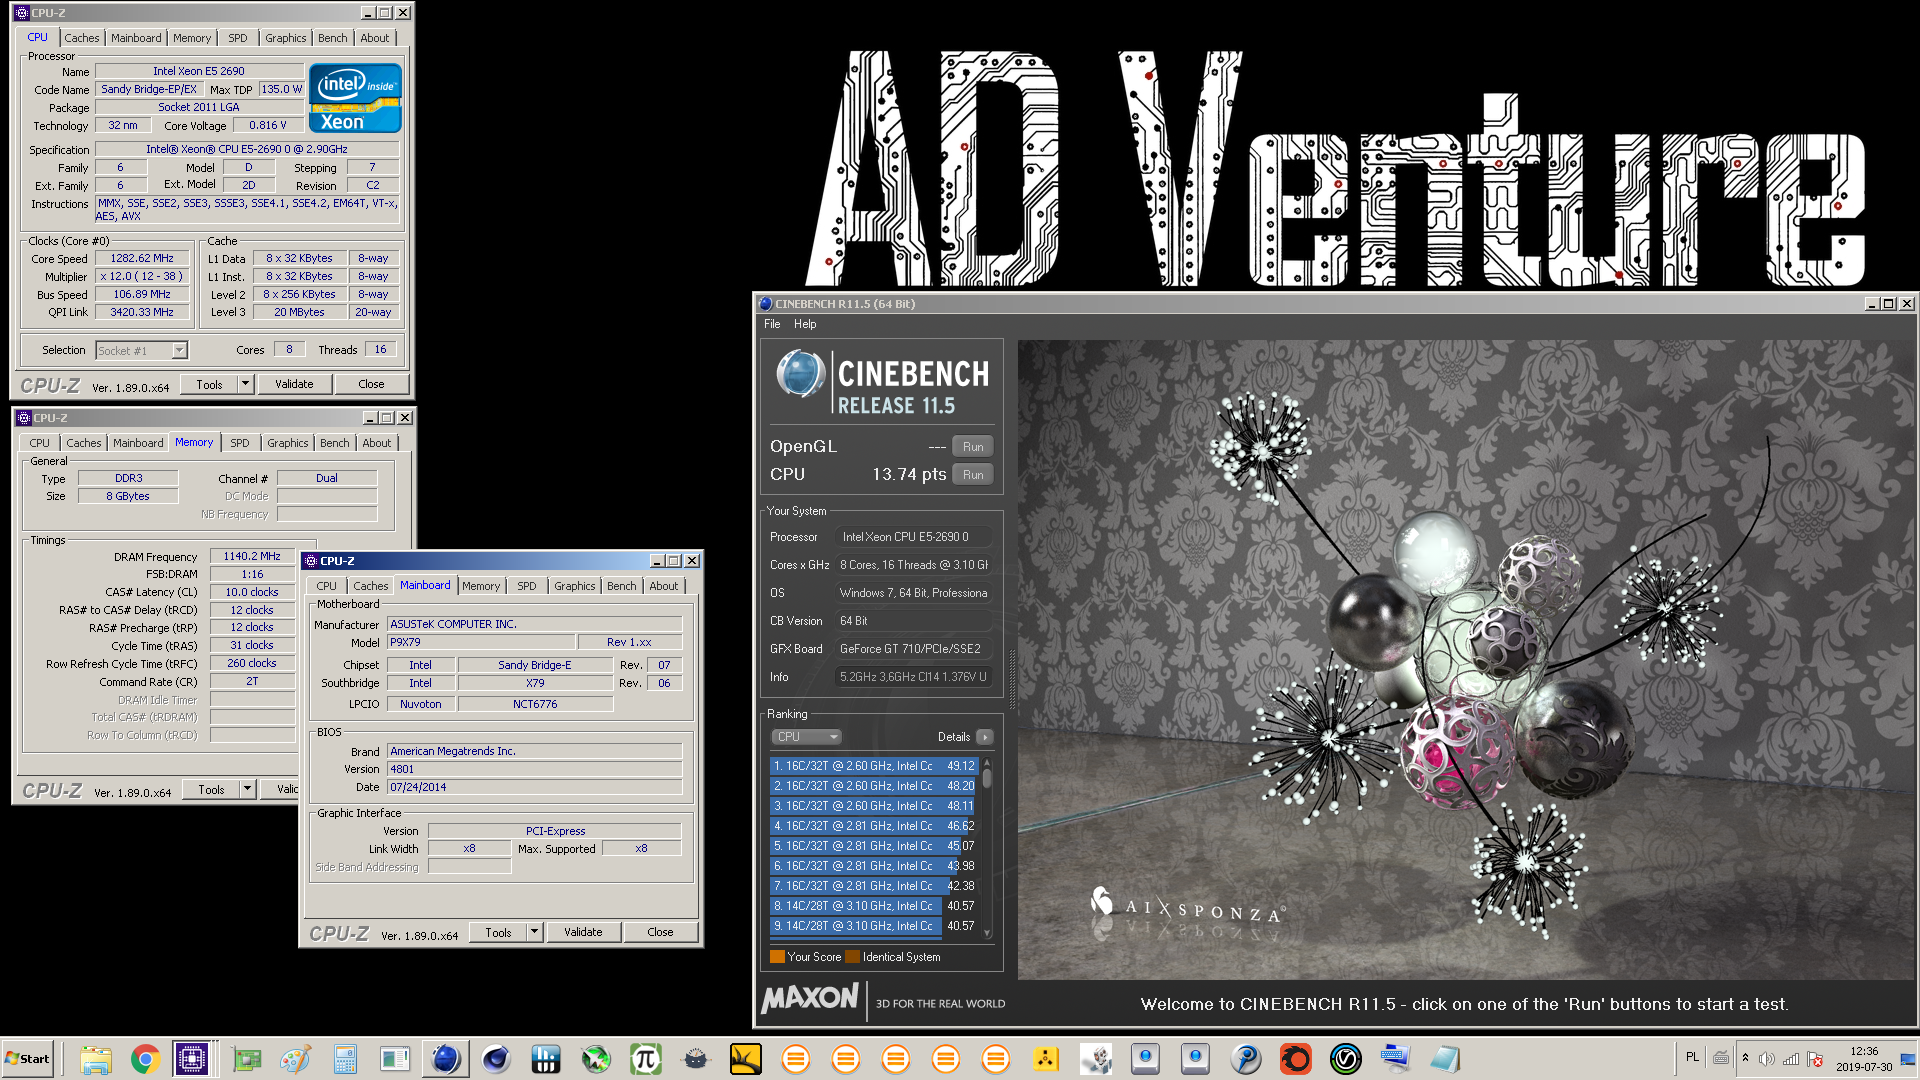
Task: Open the yellow triangle taskbar icon
Action: tap(1046, 1059)
